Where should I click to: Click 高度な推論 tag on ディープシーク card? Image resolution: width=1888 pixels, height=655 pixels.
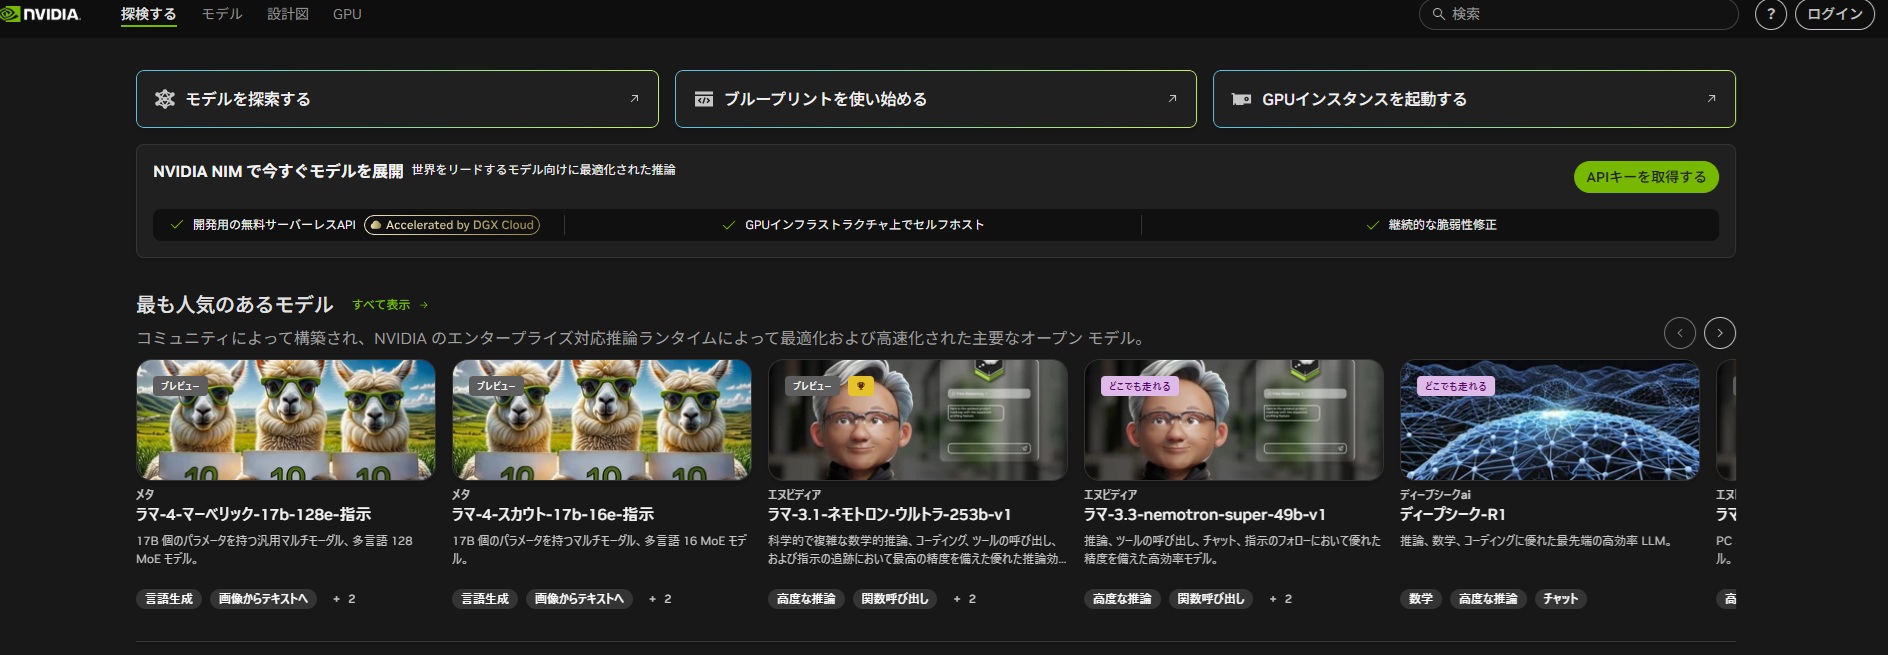coord(1488,599)
